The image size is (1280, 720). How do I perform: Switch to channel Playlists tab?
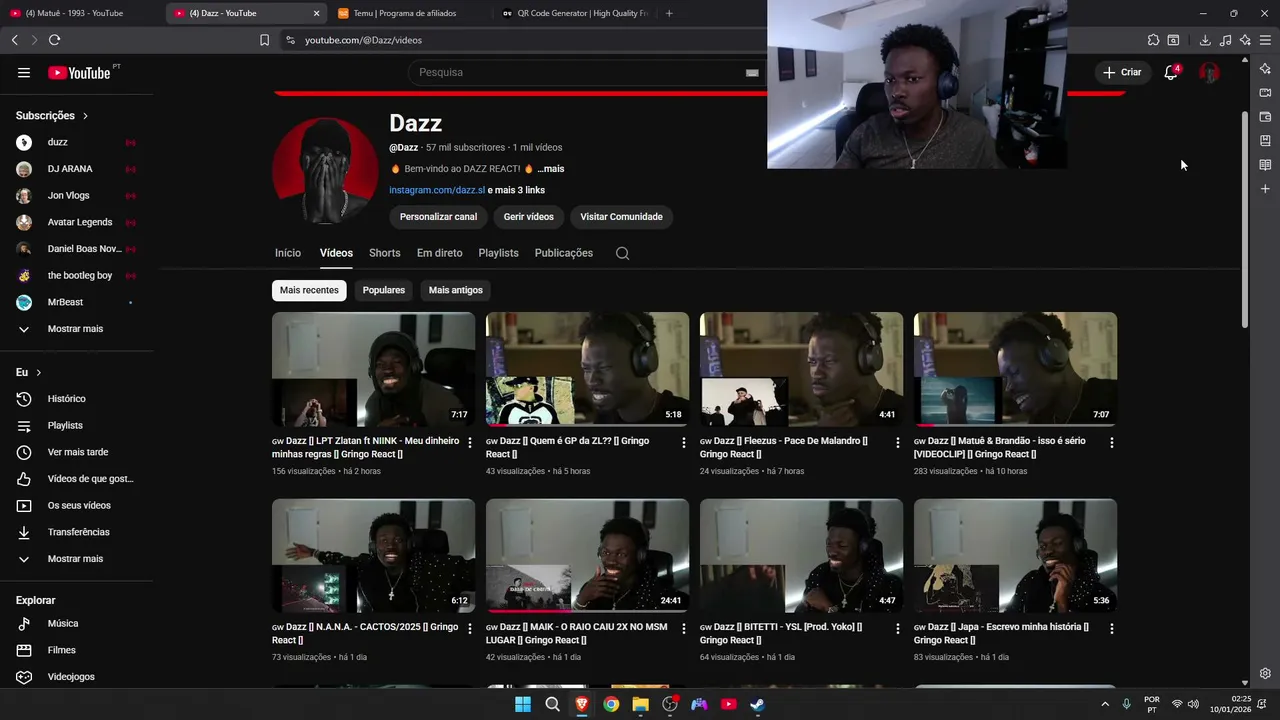498,253
